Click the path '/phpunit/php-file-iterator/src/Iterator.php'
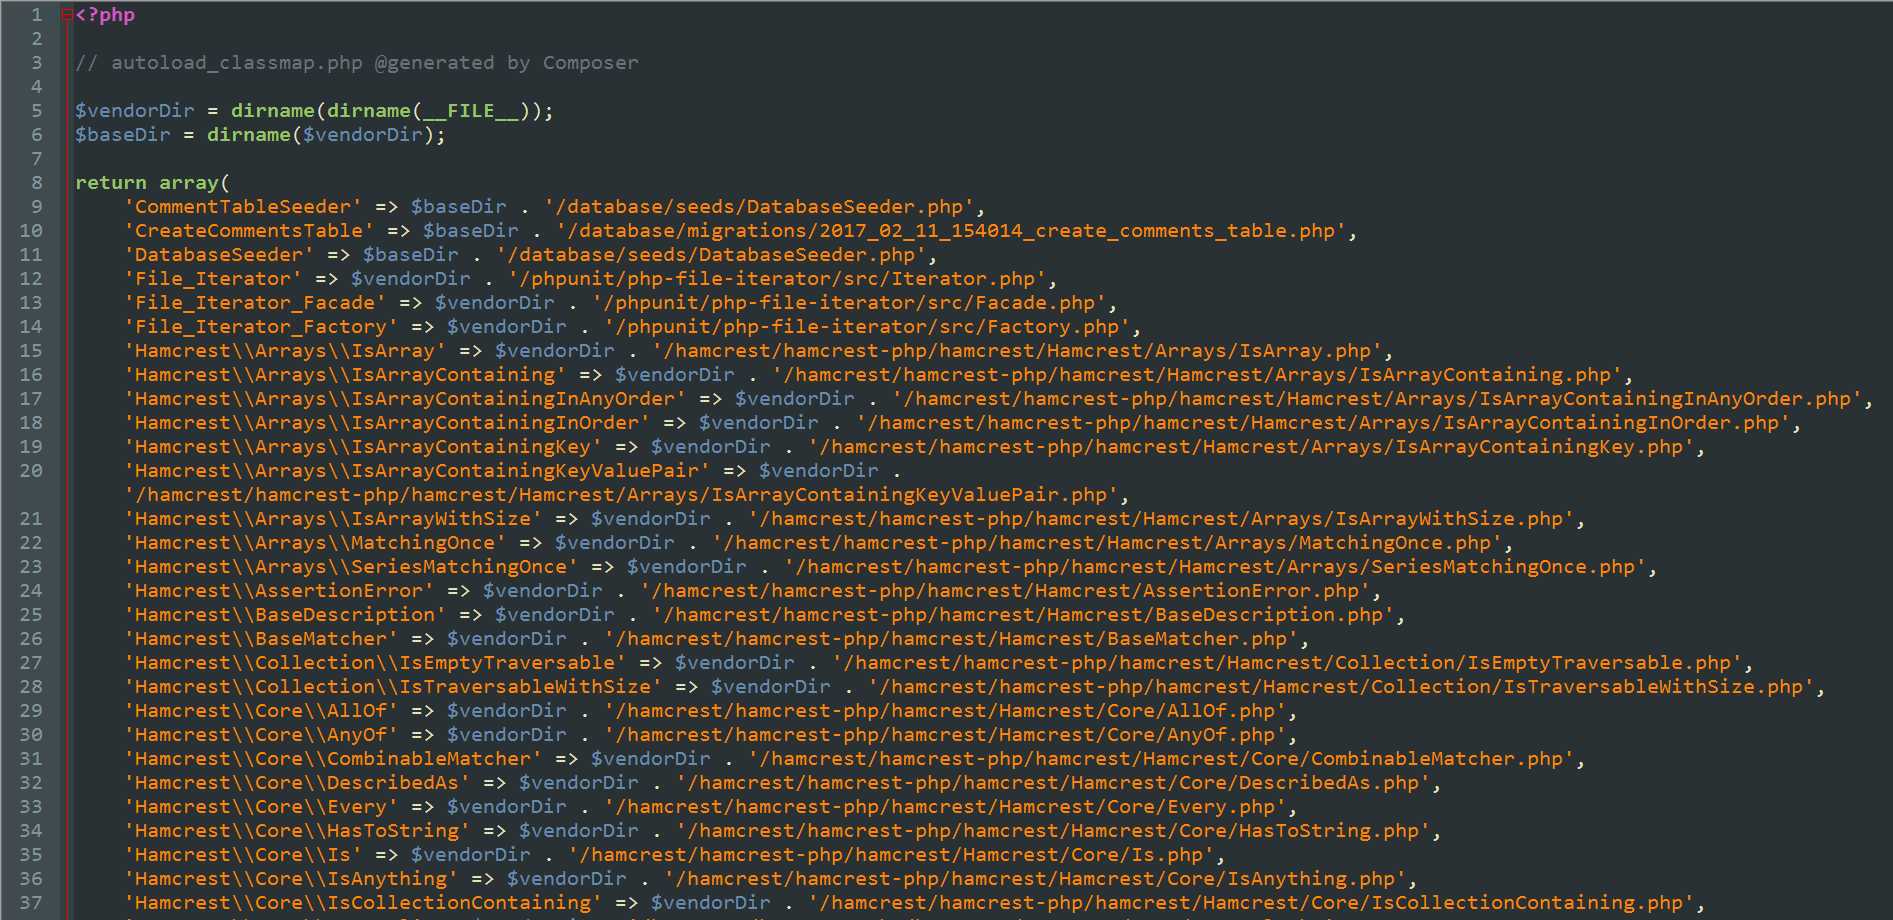 [x=777, y=279]
